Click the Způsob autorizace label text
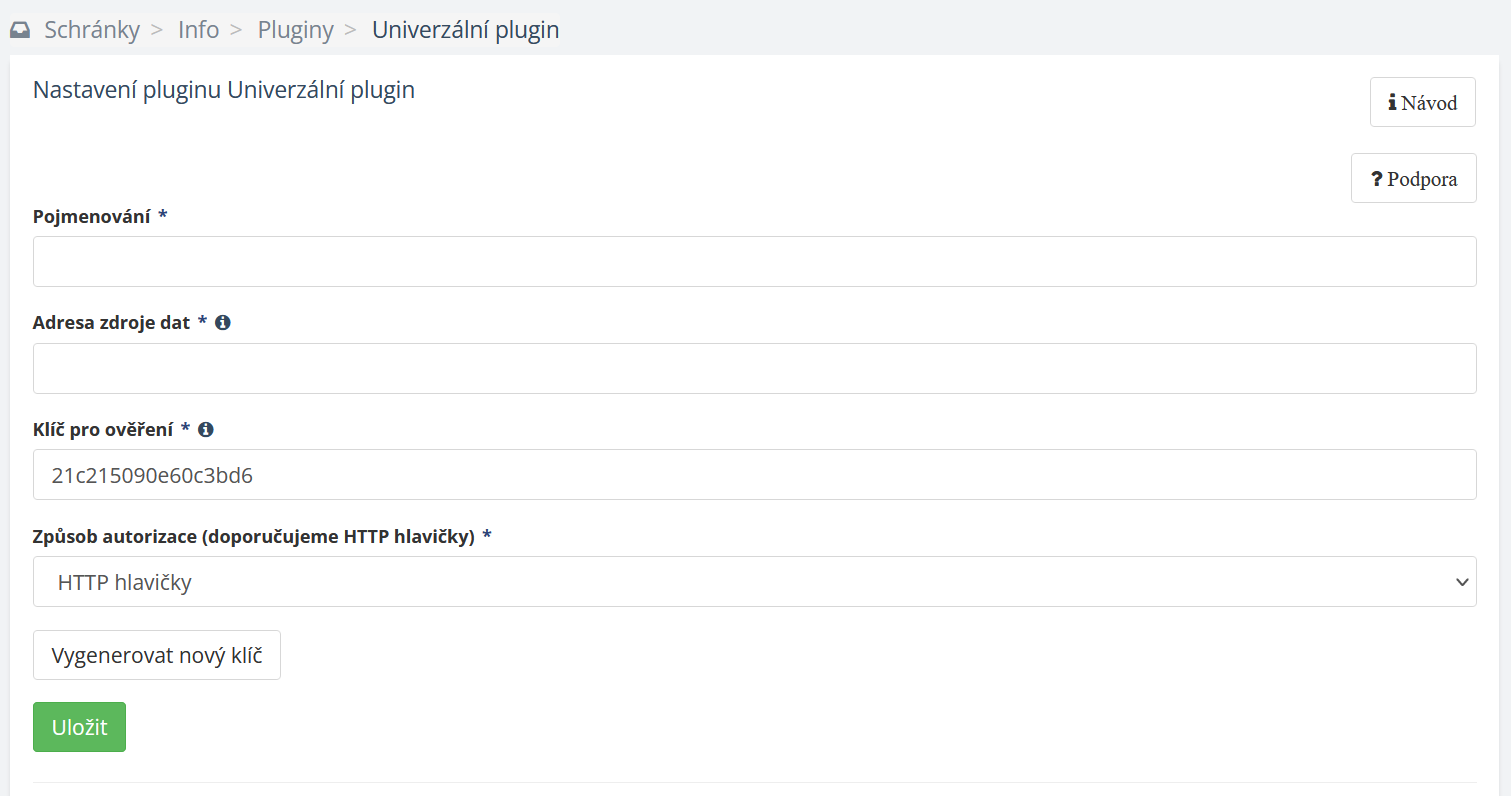The image size is (1511, 796). click(253, 536)
